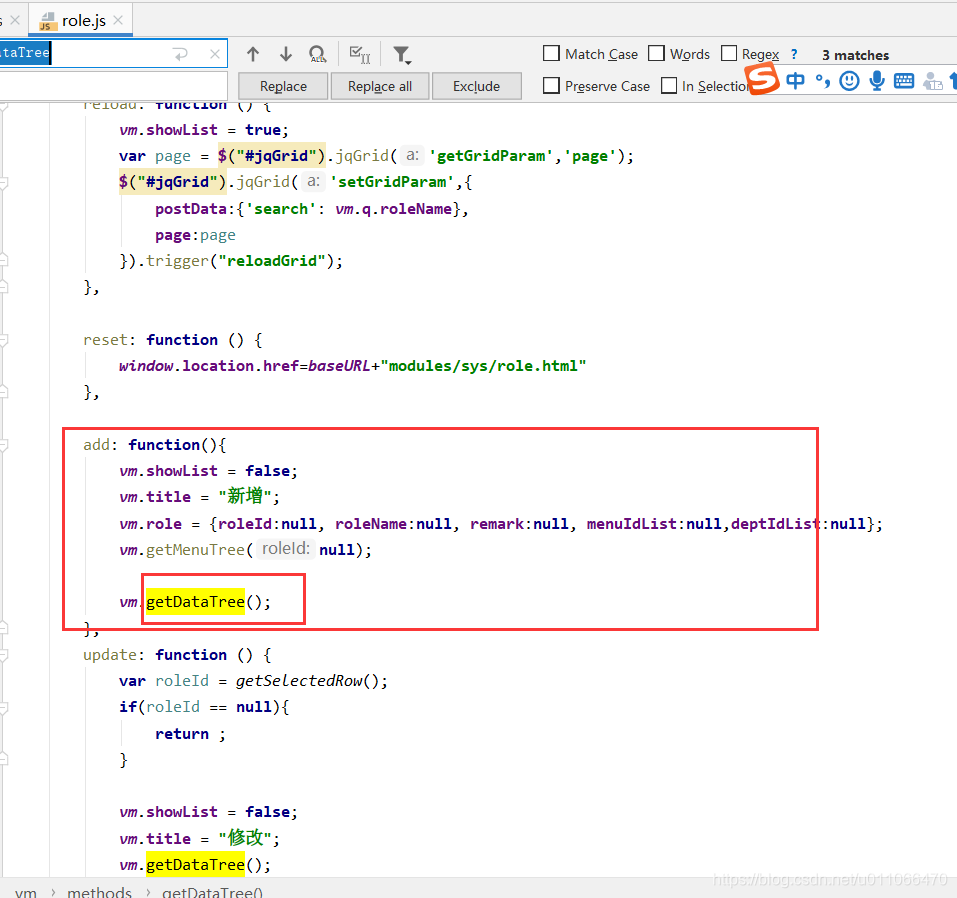Viewport: 957px width, 898px height.
Task: Clear the search field with the X icon
Action: (215, 54)
